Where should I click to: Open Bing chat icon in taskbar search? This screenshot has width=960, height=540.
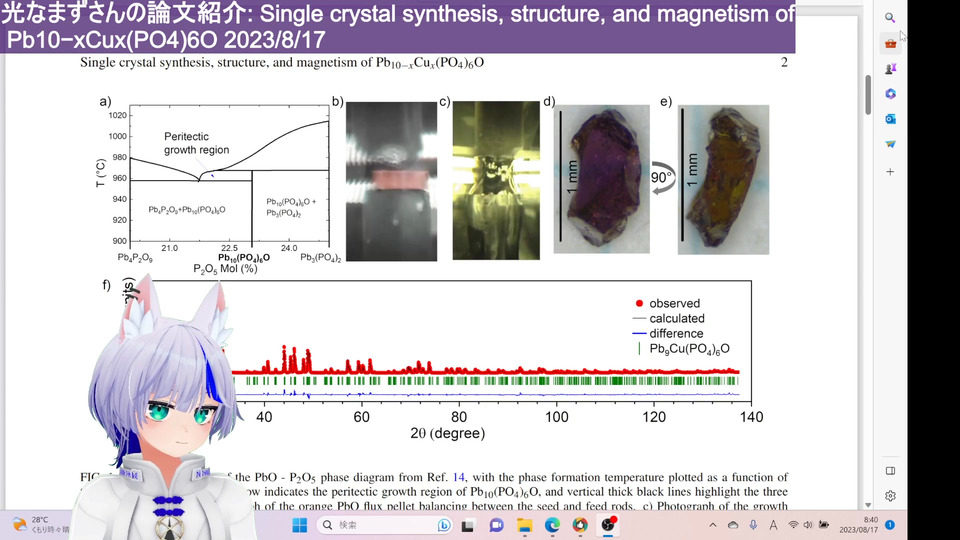pos(444,525)
